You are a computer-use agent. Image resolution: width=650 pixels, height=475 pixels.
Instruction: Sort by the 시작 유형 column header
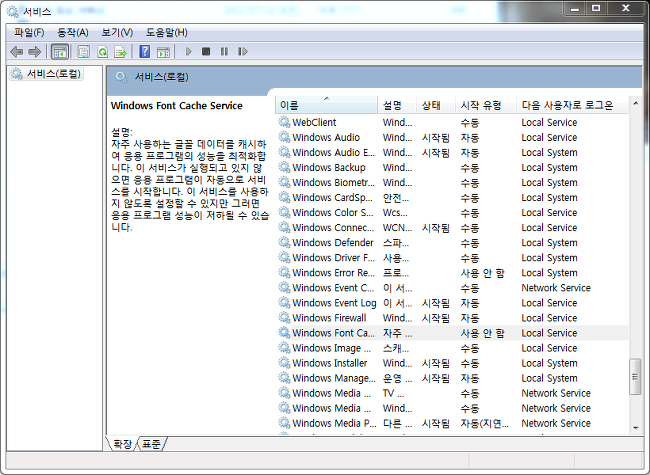pos(486,105)
